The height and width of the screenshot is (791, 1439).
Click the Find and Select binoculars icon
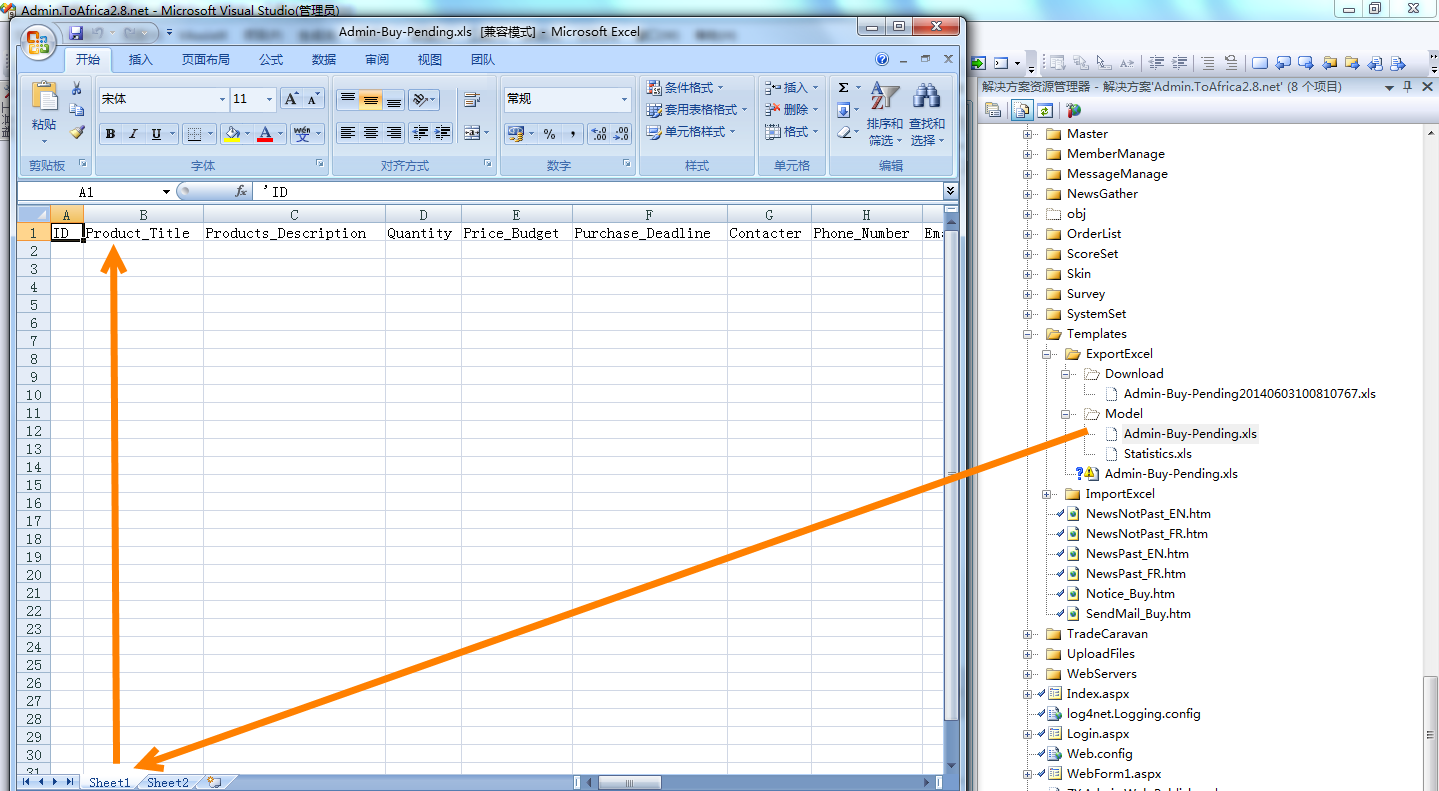point(926,96)
